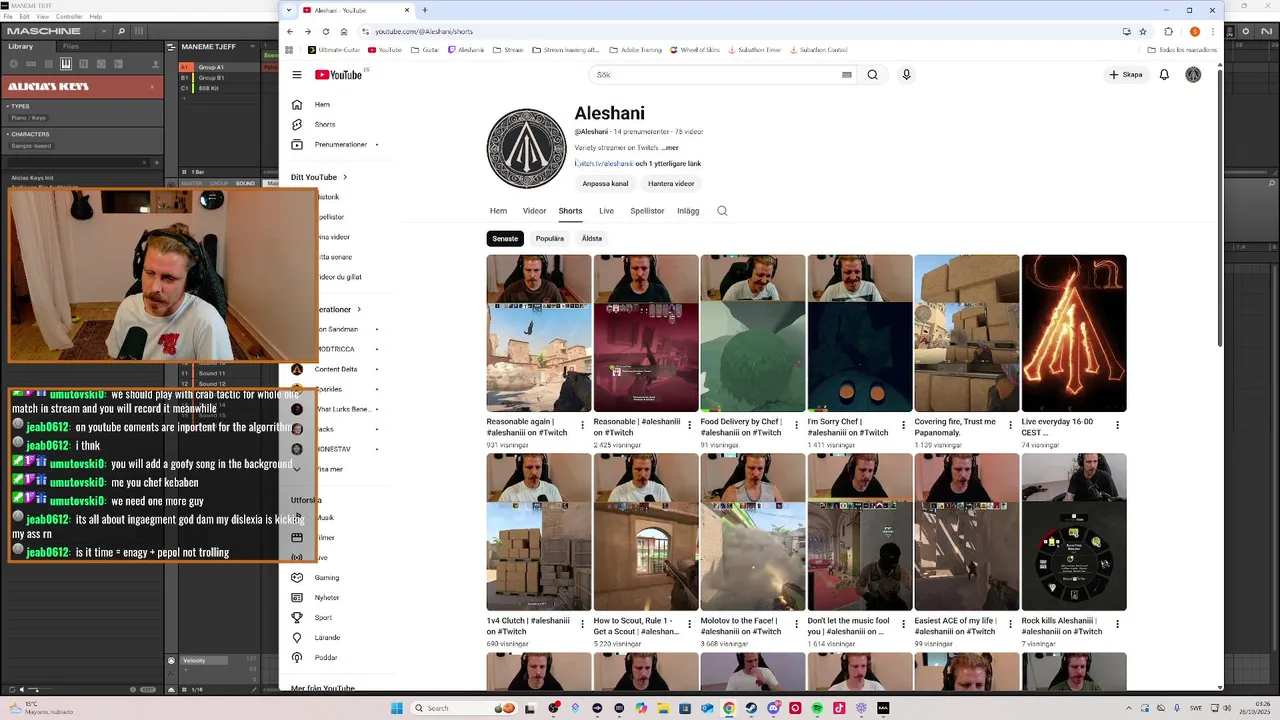This screenshot has height=720, width=1280.
Task: Switch to the channel Spellistor tab
Action: [647, 211]
